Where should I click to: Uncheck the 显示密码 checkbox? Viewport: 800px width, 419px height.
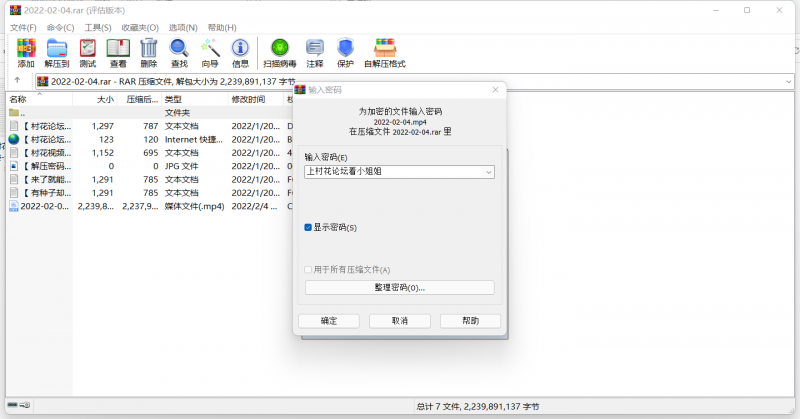pos(309,228)
